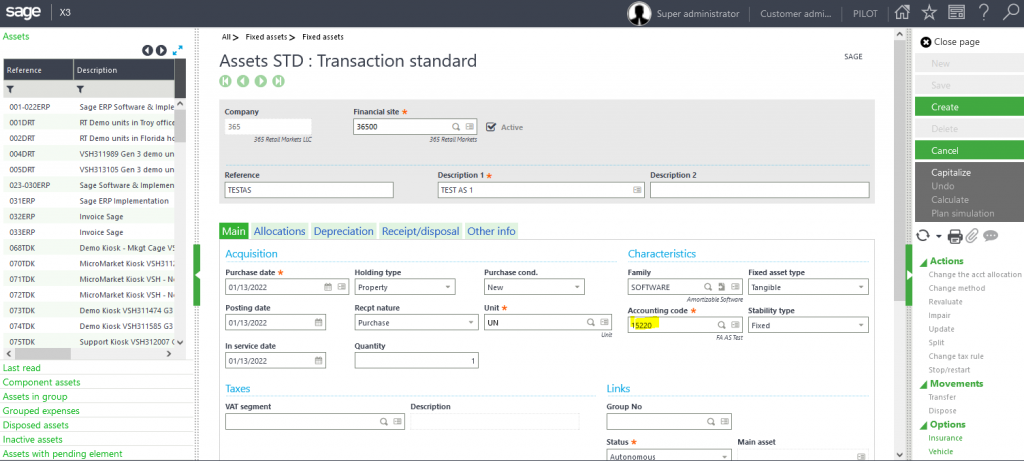The width and height of the screenshot is (1024, 461).
Task: Switch to the Depreciation tab
Action: [344, 231]
